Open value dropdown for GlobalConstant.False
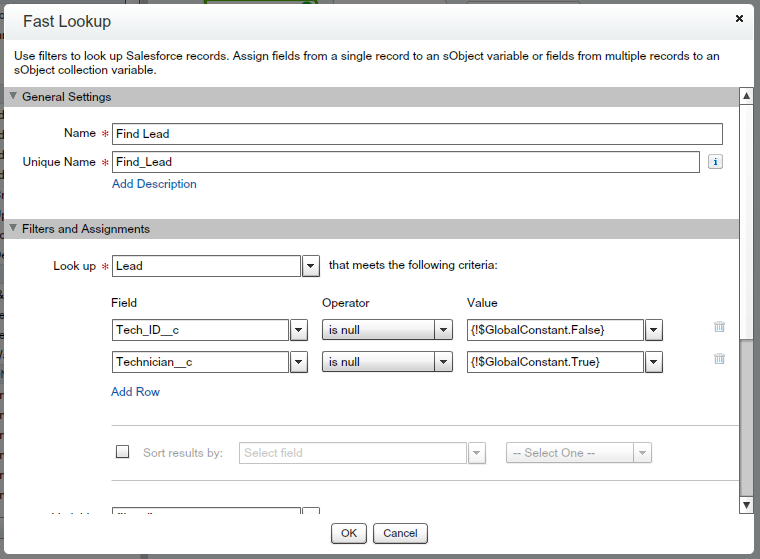 [x=654, y=330]
